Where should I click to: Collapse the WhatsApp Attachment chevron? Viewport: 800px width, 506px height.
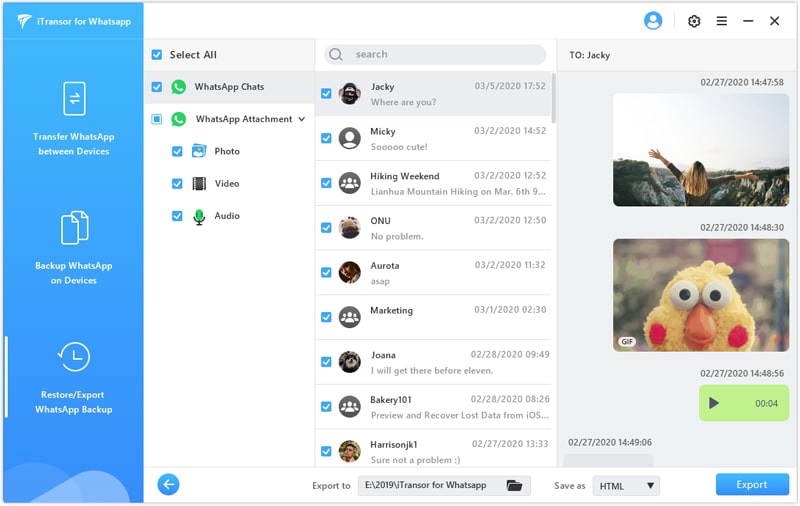(x=302, y=119)
